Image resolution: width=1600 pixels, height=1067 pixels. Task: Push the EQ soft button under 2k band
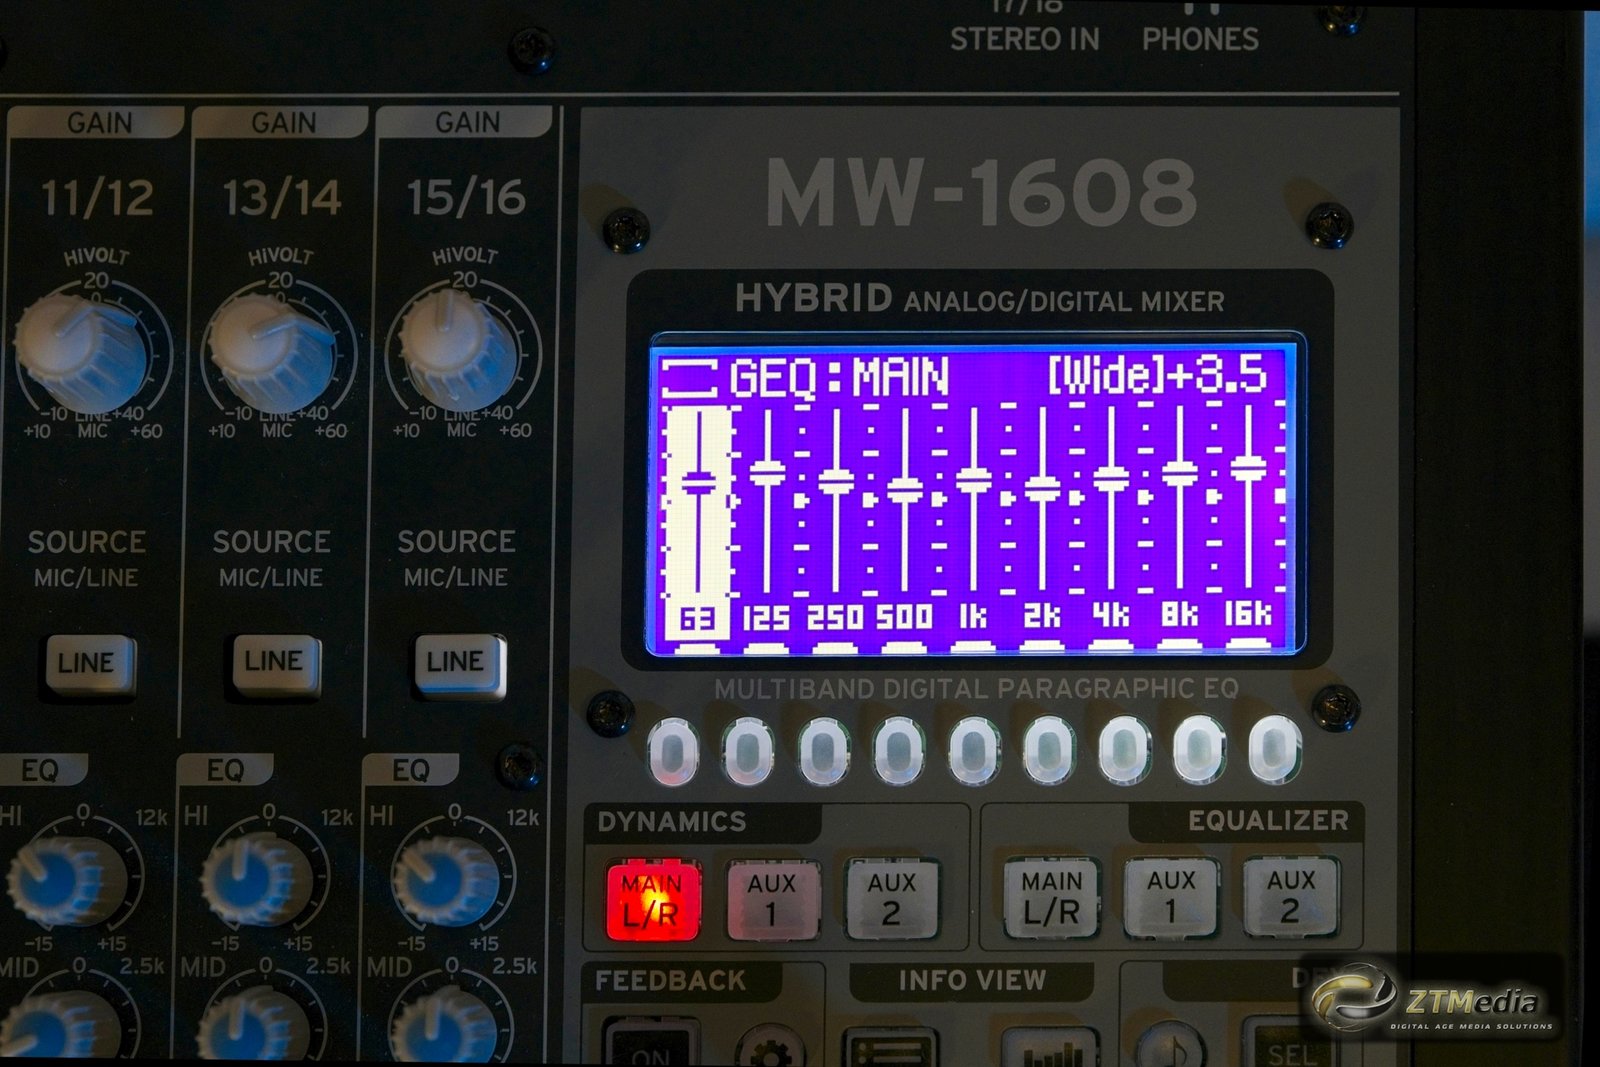point(1049,749)
